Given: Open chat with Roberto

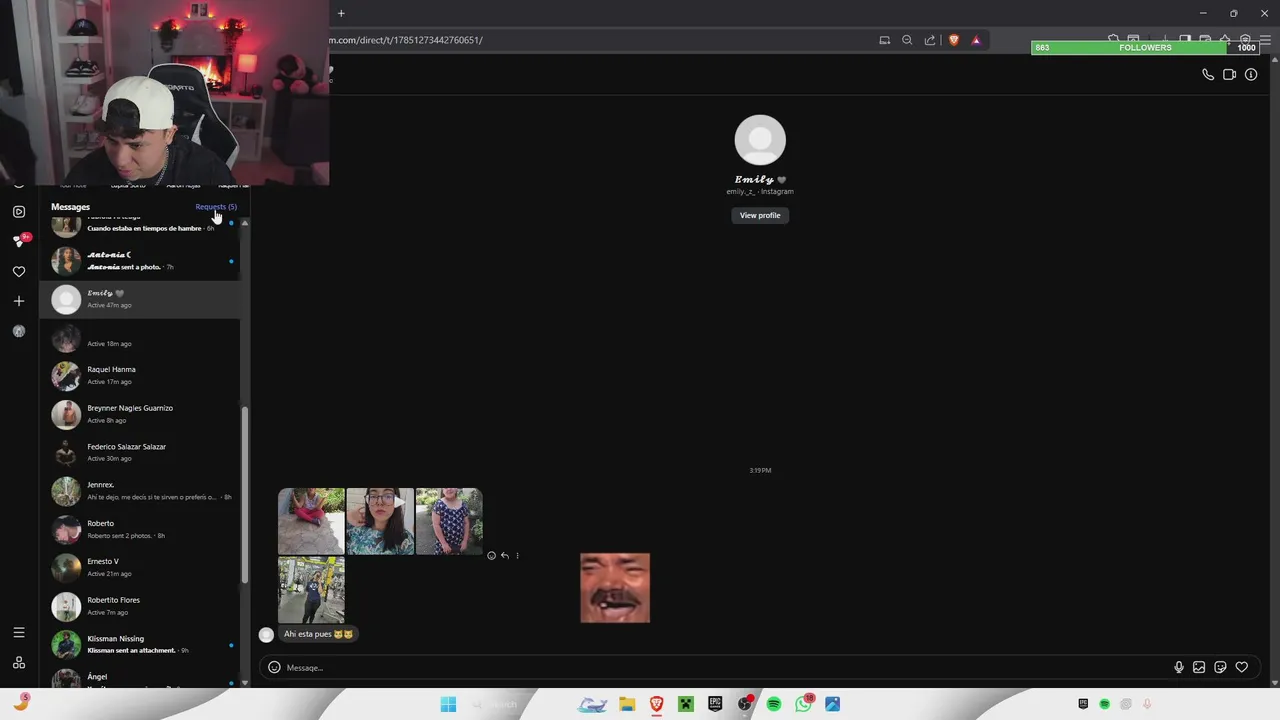Looking at the screenshot, I should pos(140,529).
